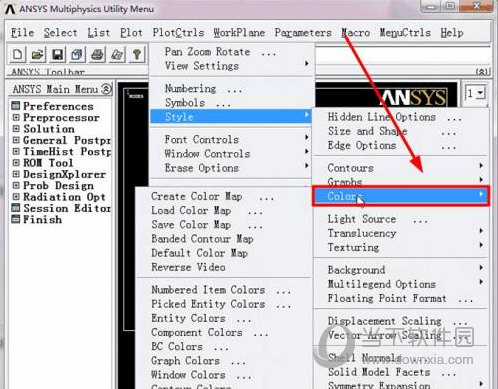The image size is (498, 389).
Task: Choose Symbols menu entry
Action: click(x=231, y=103)
